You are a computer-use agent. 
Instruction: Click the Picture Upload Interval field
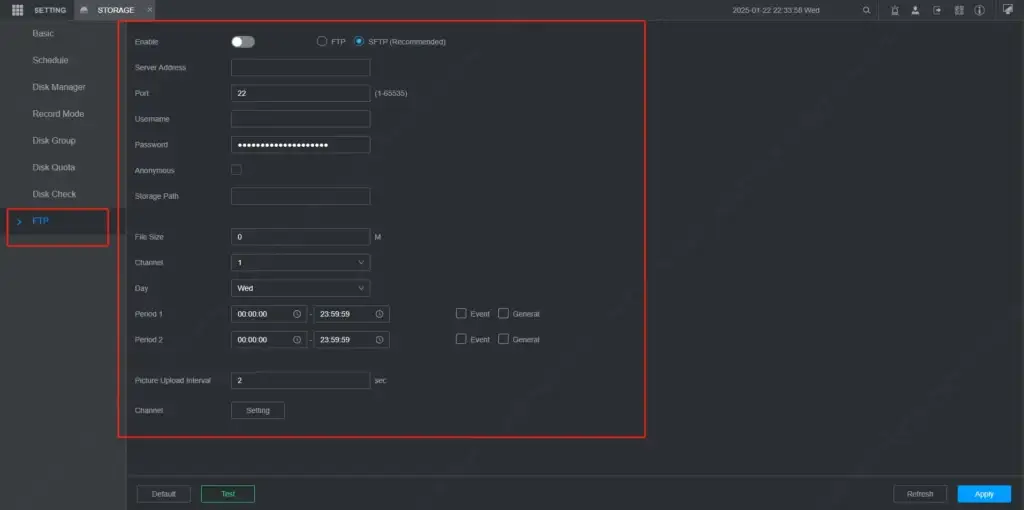300,380
